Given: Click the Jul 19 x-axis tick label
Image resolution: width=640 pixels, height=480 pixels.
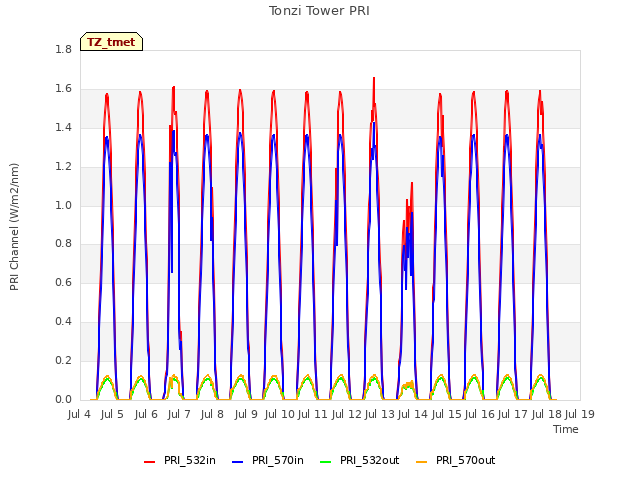Looking at the screenshot, I should click(x=580, y=414).
